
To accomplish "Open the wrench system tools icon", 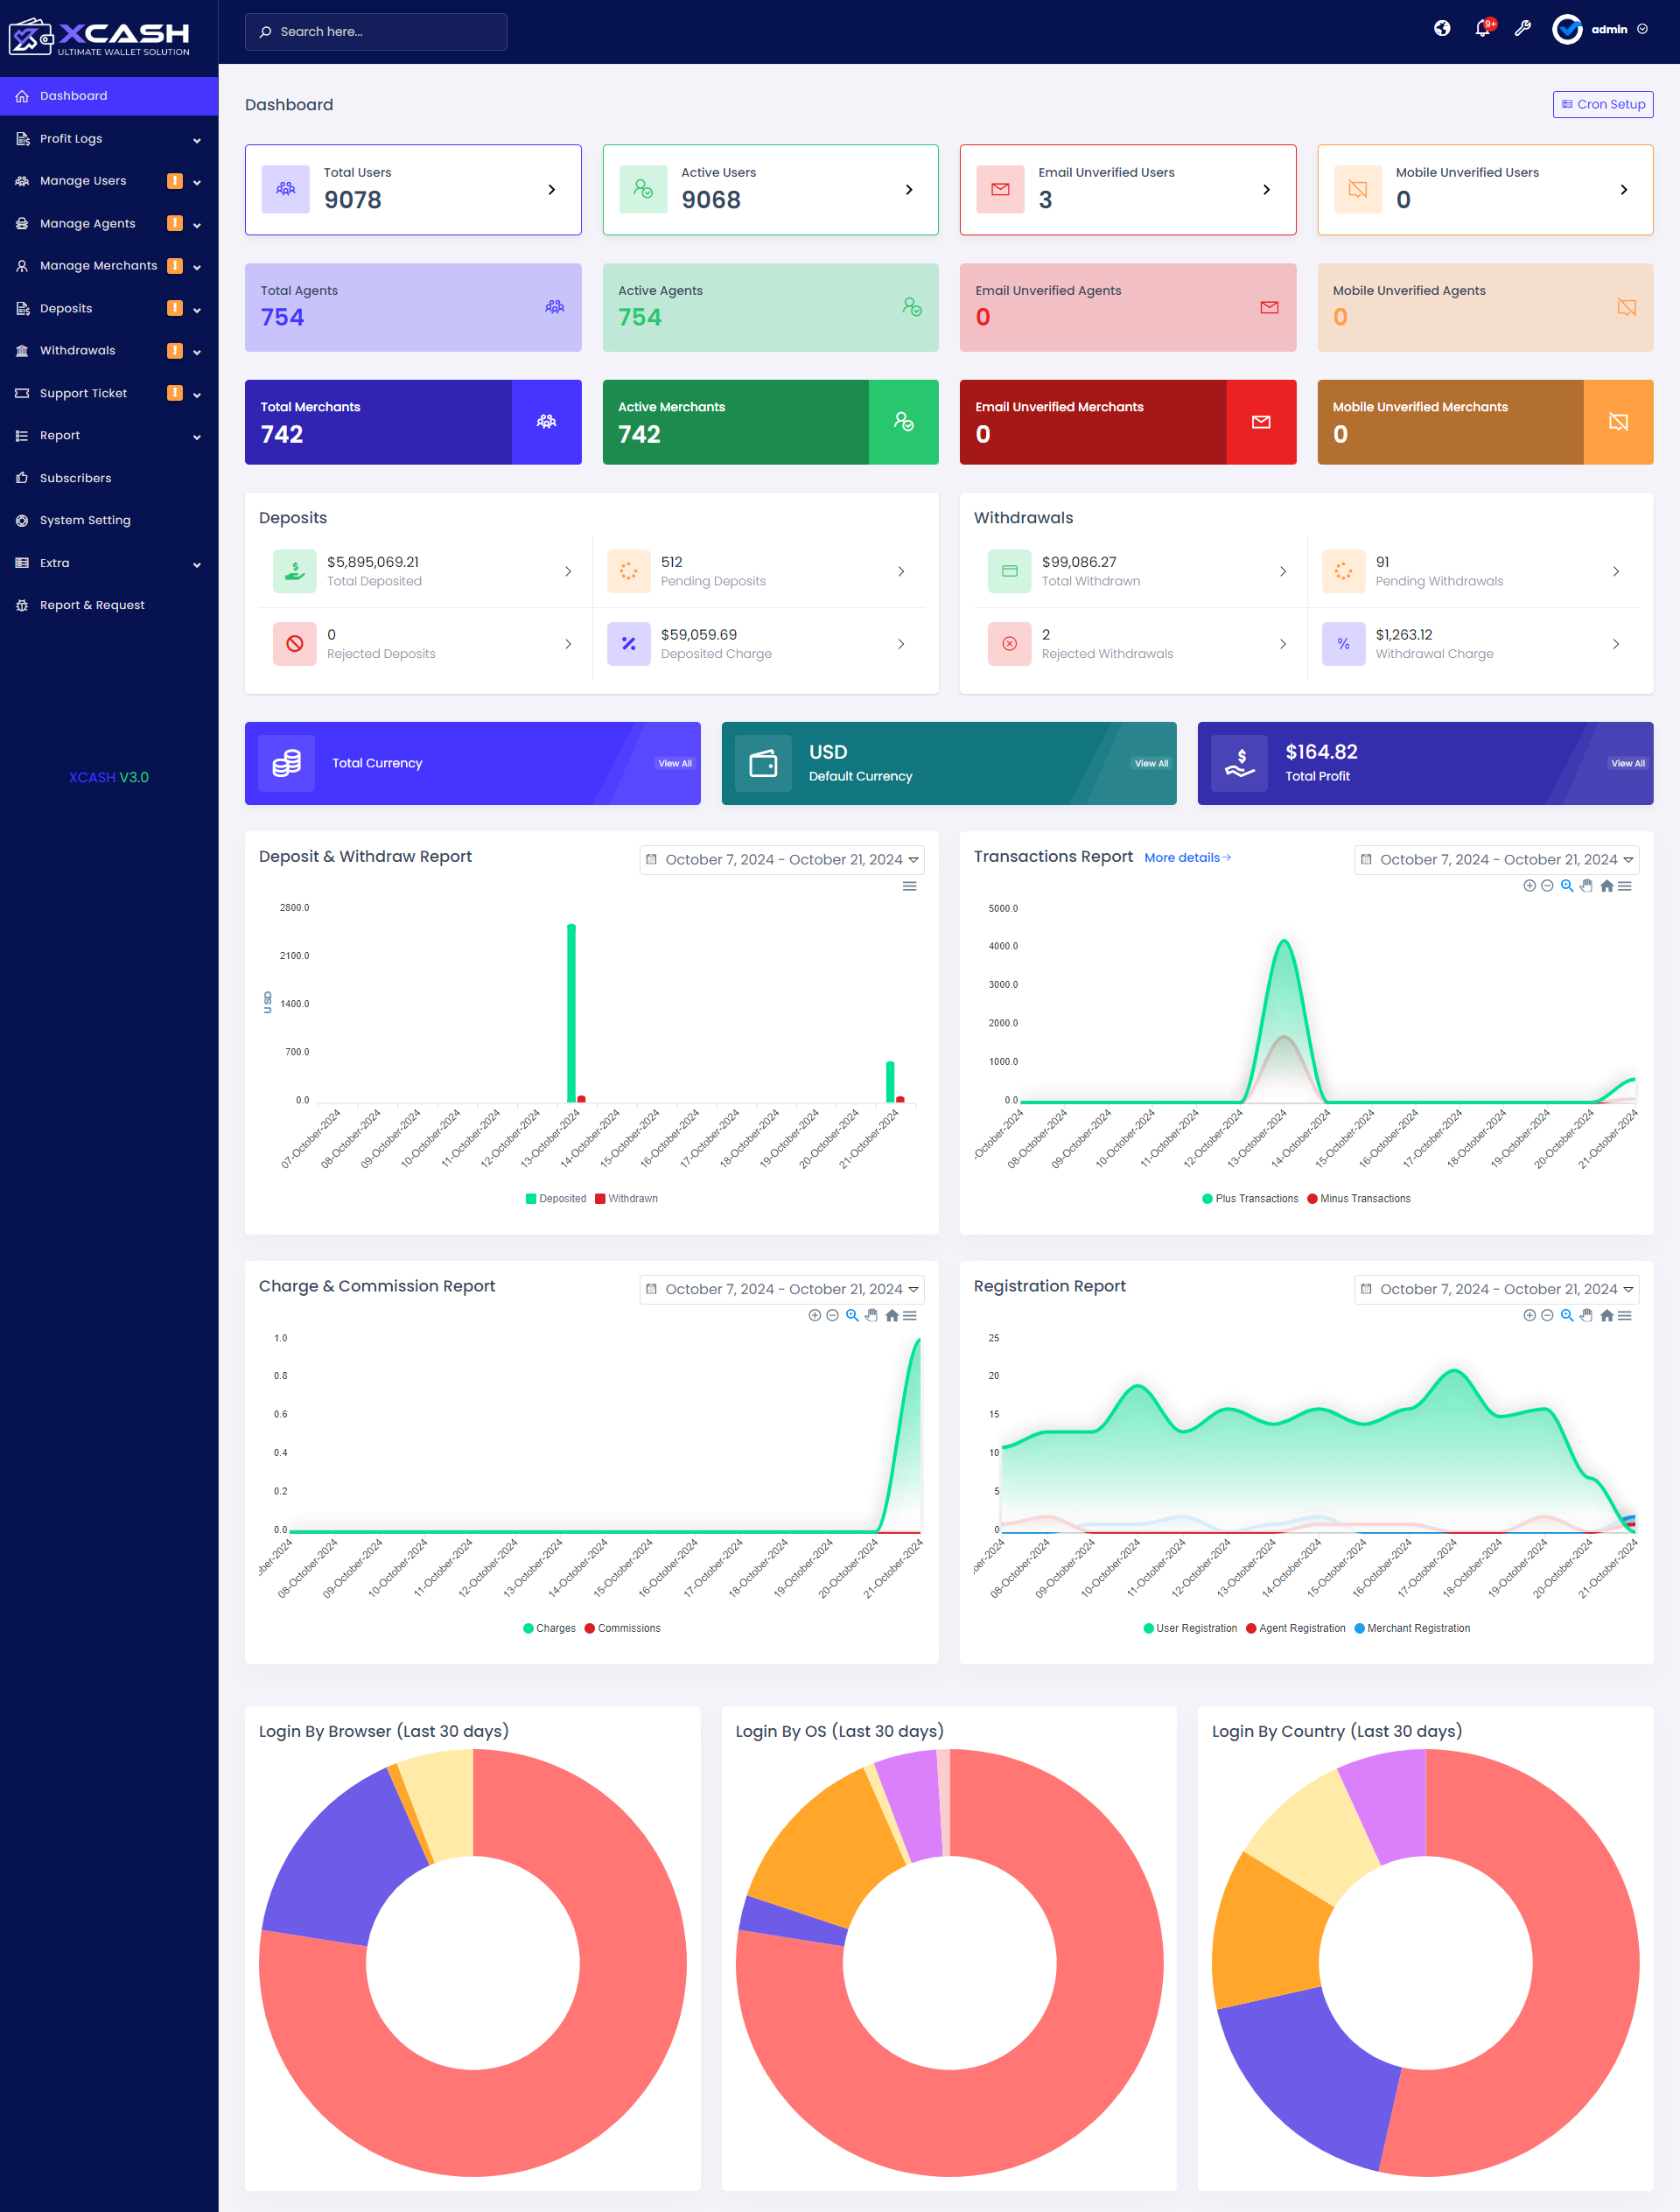I will point(1522,29).
